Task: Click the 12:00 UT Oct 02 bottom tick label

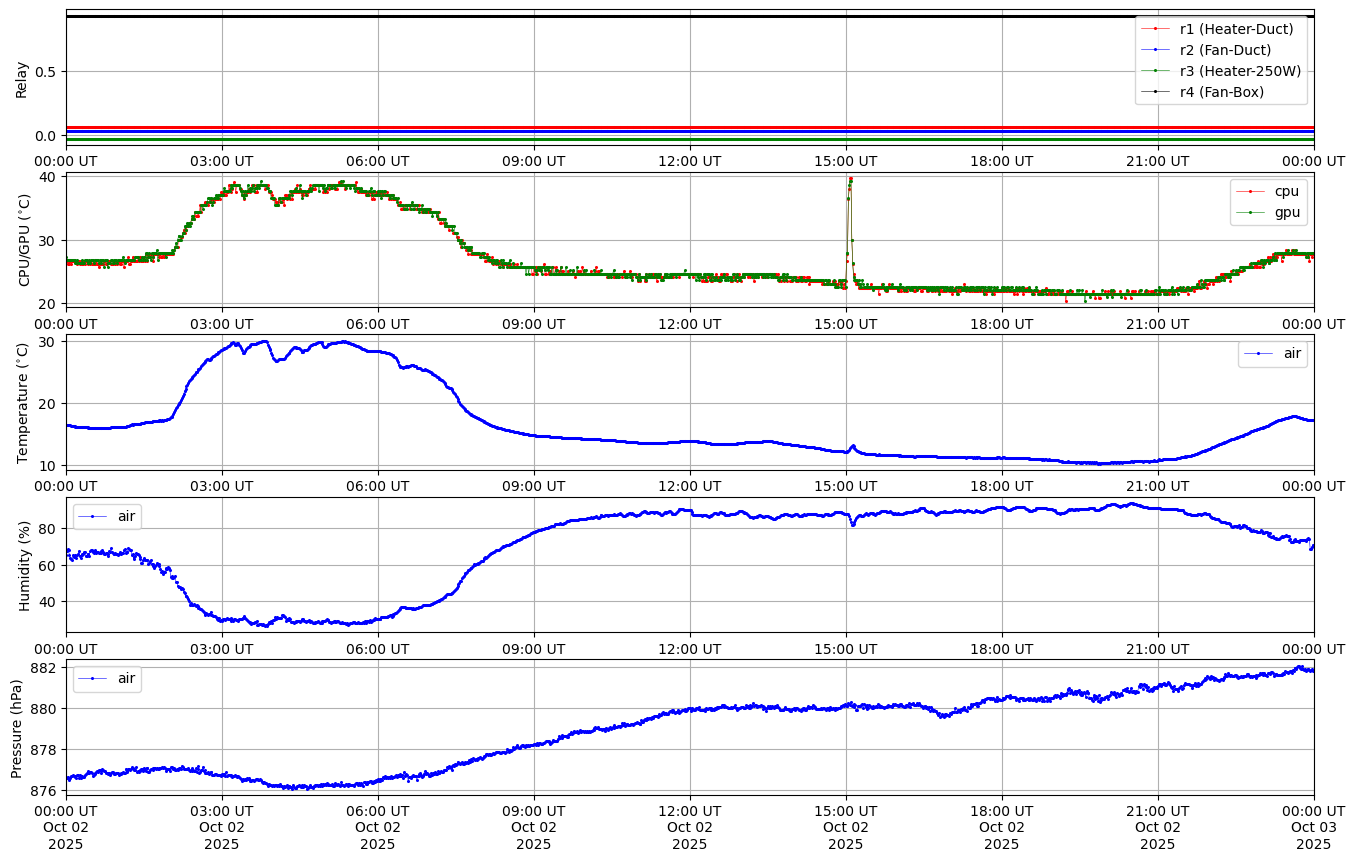Action: point(689,827)
